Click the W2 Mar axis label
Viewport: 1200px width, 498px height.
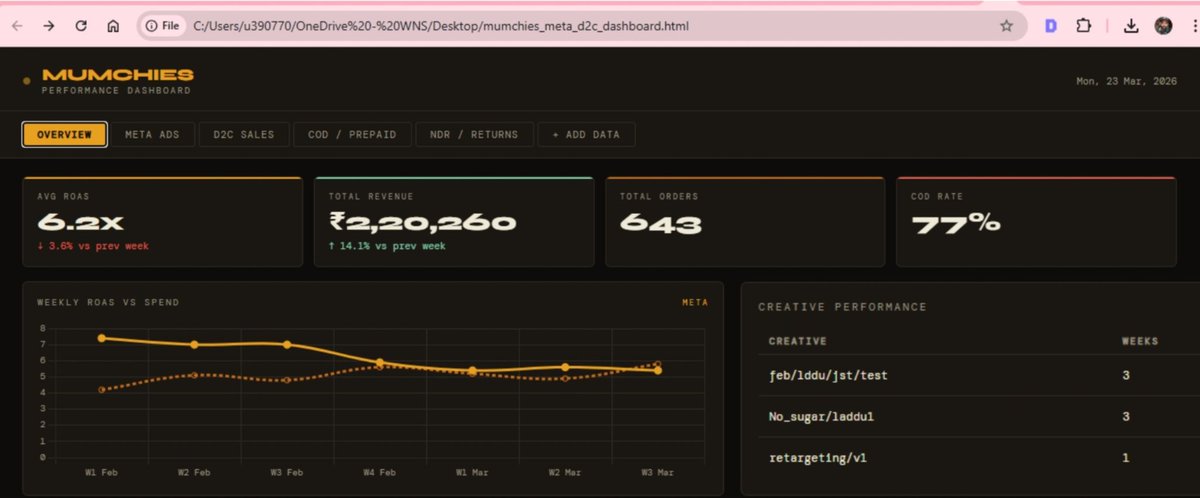[x=565, y=472]
